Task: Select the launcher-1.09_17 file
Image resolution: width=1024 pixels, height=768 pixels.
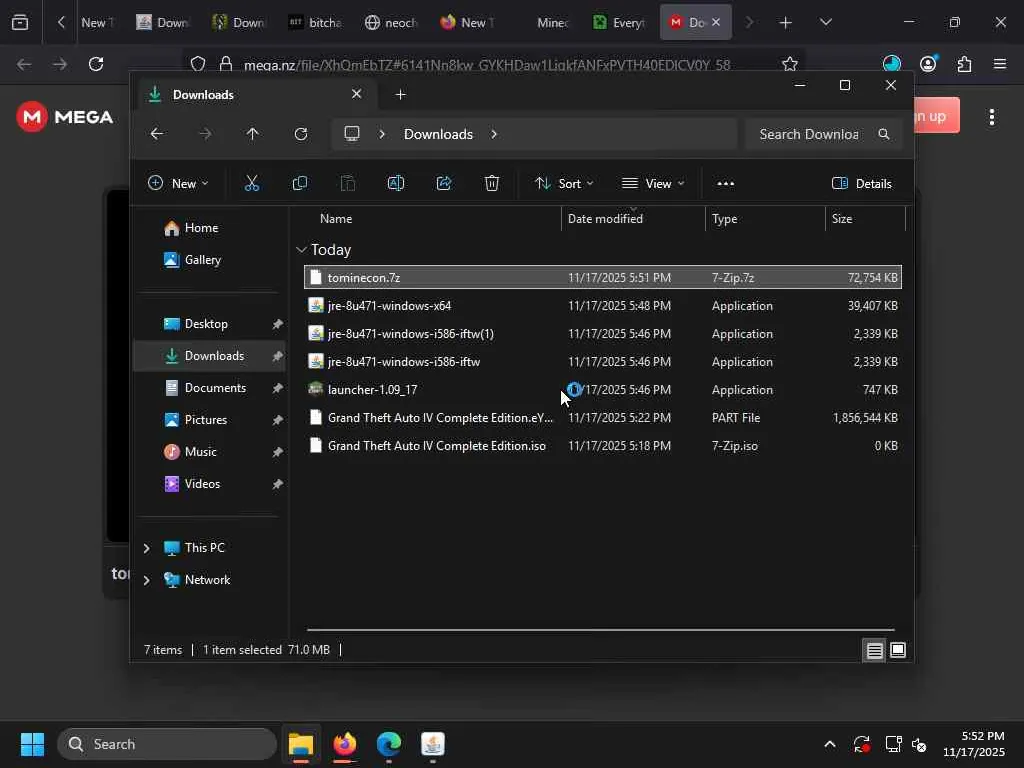Action: [603, 390]
